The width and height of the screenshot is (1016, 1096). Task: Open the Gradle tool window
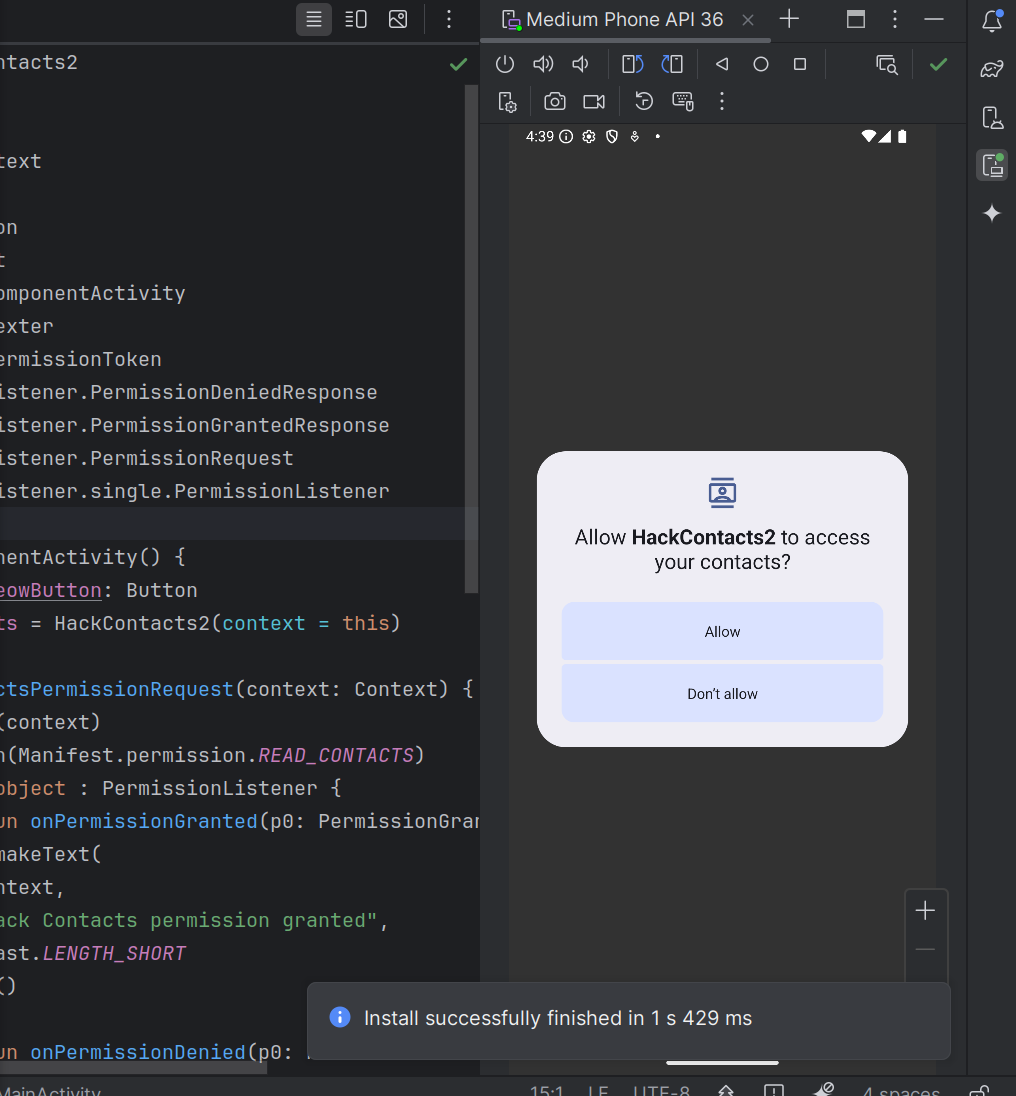click(992, 68)
